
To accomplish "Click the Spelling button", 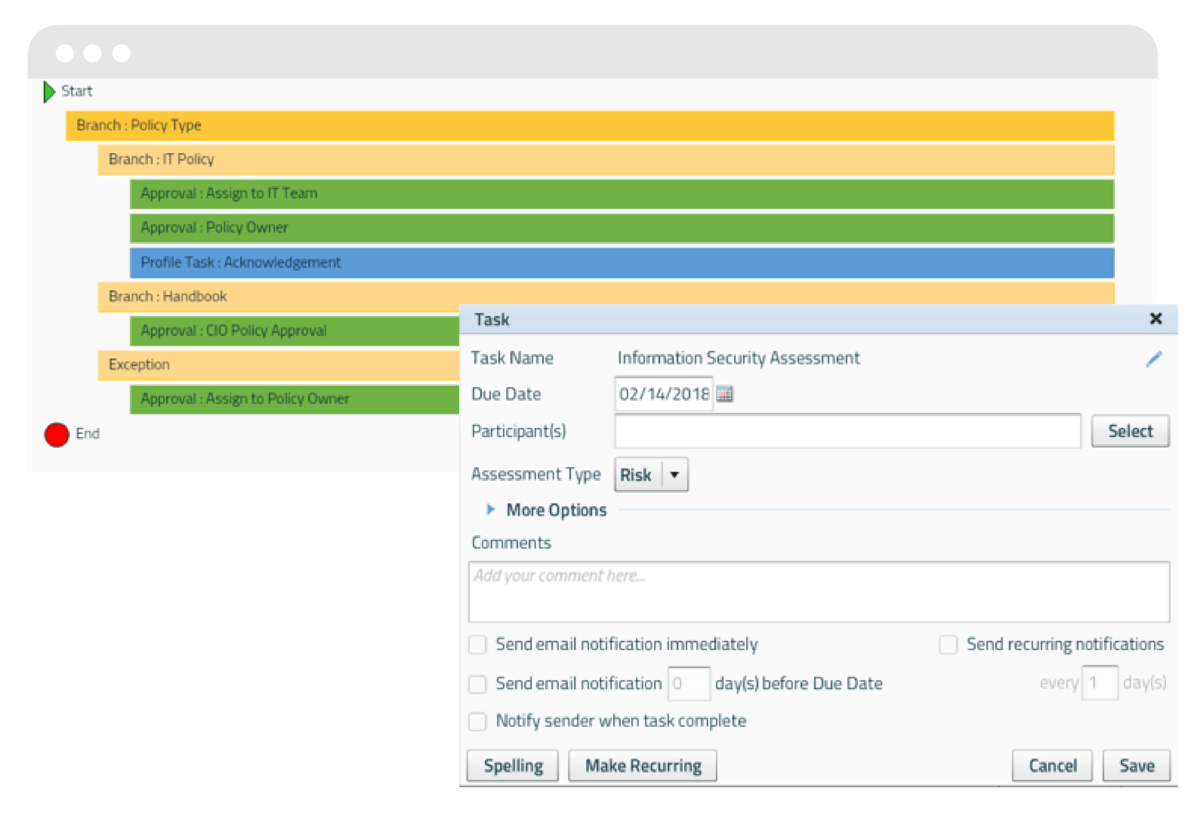I will click(512, 765).
